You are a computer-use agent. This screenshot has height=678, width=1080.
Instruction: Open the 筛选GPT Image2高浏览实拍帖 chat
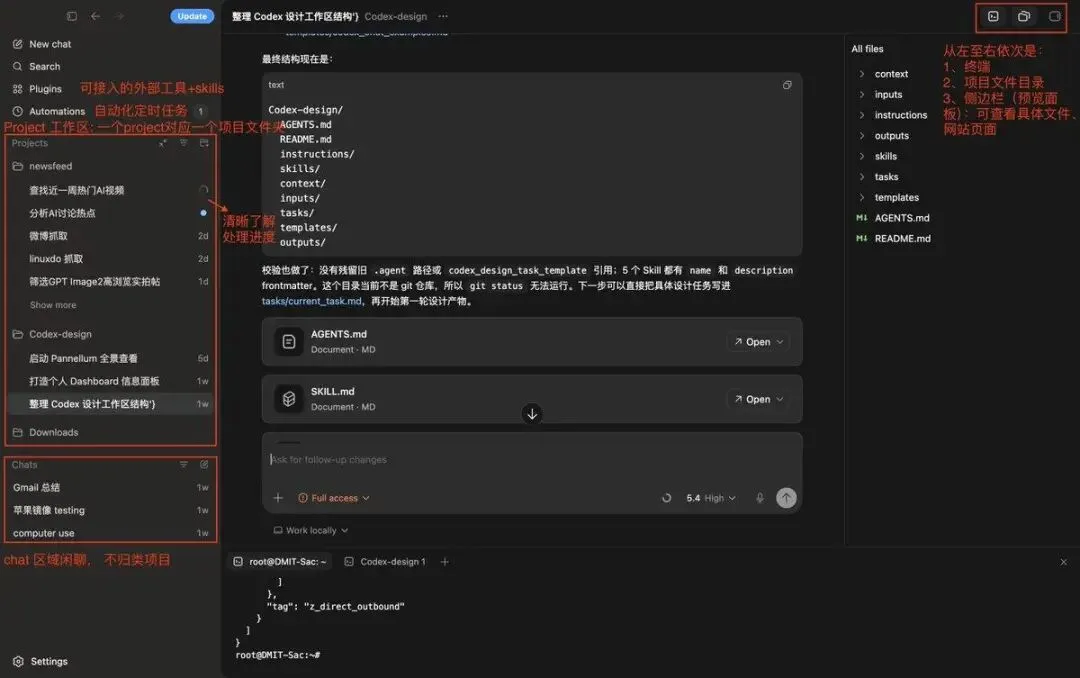point(110,281)
